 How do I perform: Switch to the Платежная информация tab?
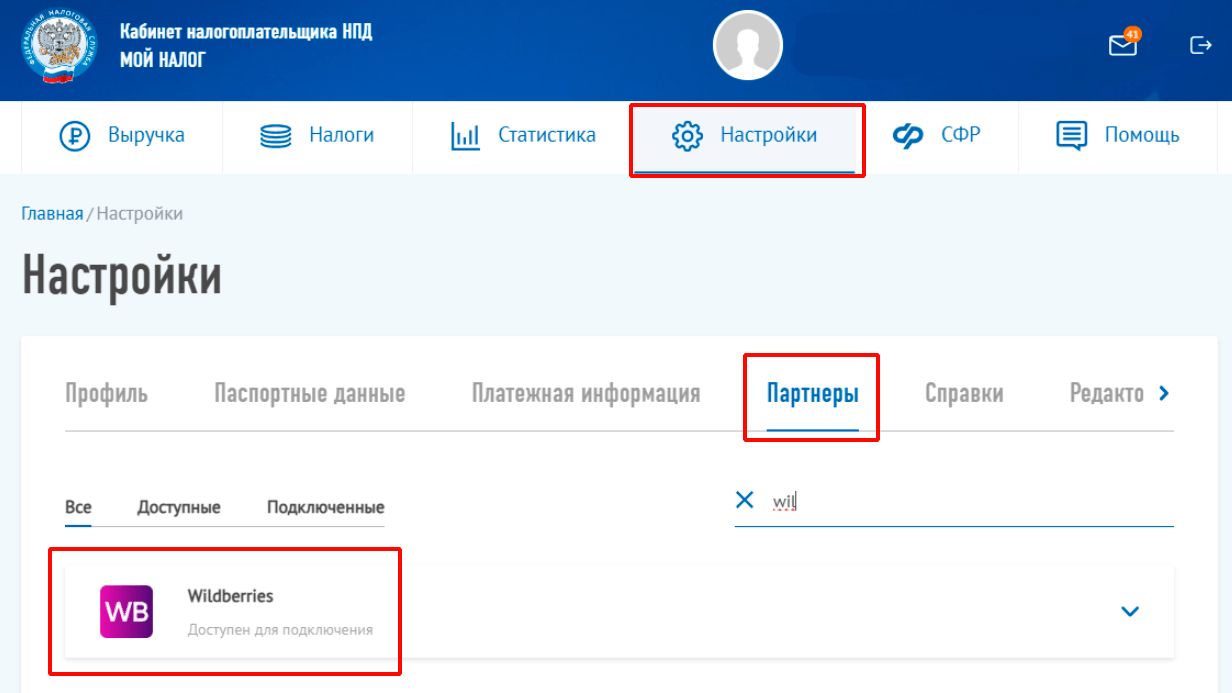(x=586, y=394)
